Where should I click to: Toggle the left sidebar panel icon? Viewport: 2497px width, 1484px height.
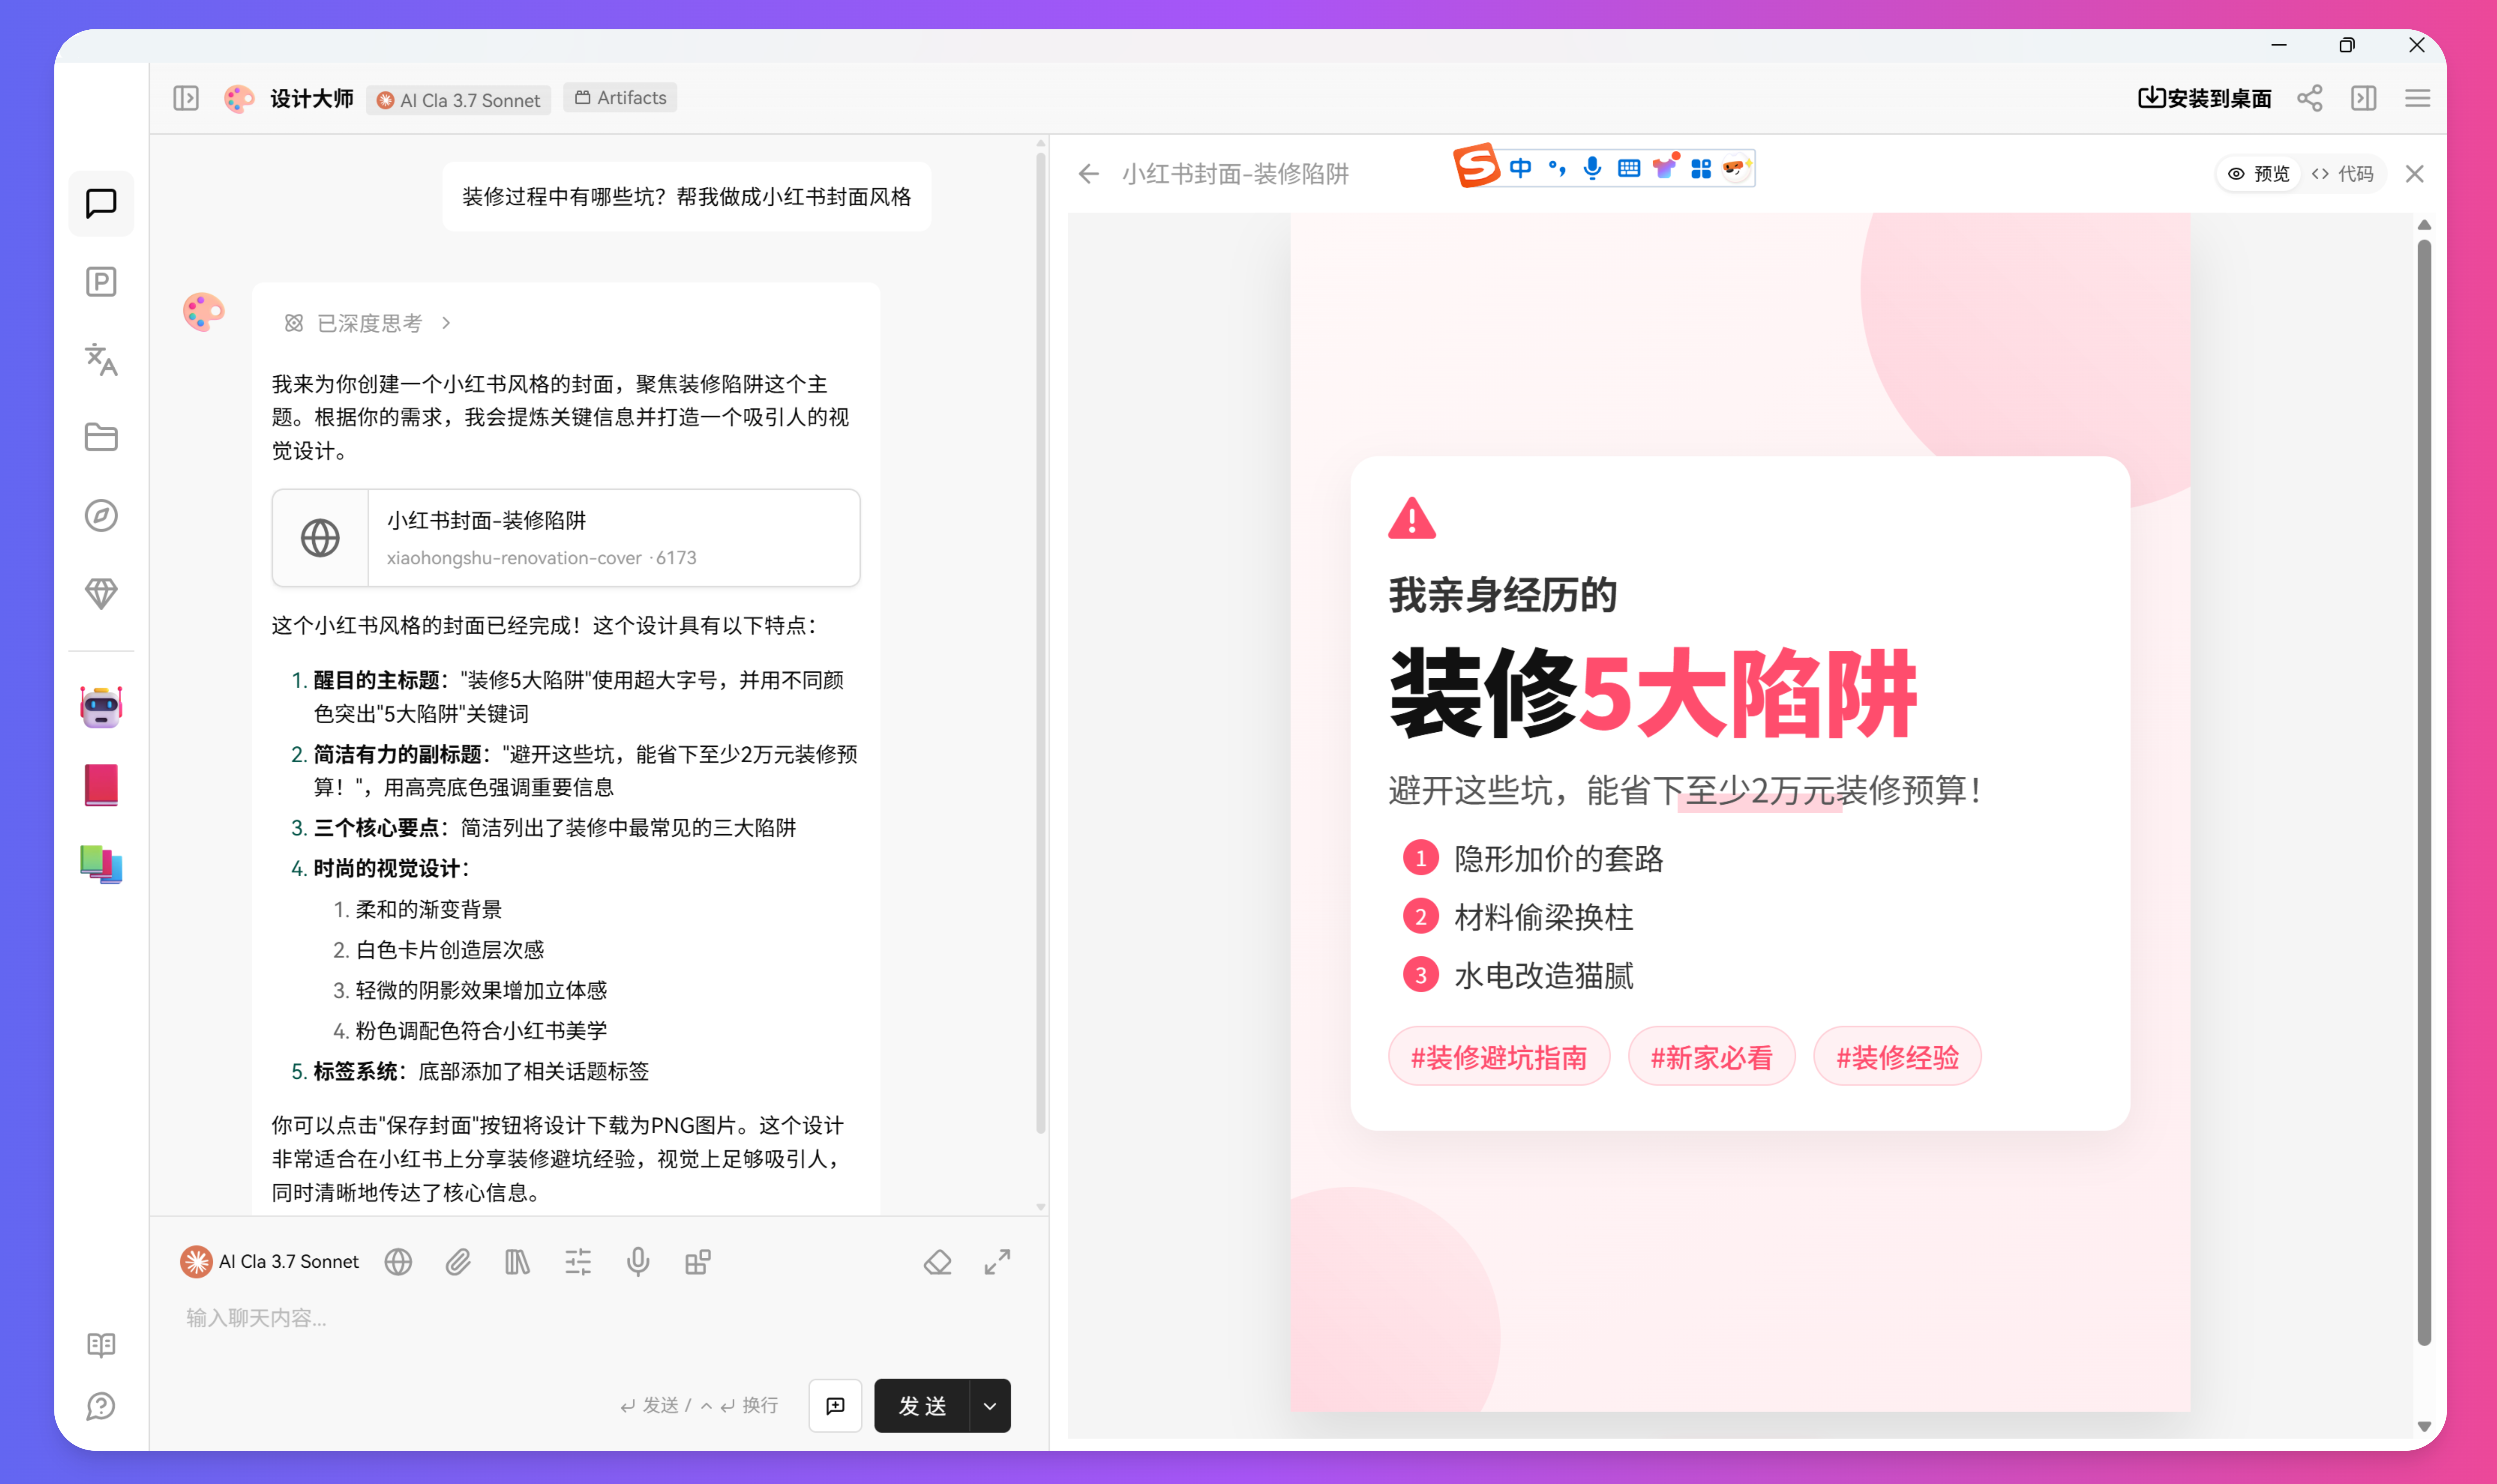click(x=186, y=98)
